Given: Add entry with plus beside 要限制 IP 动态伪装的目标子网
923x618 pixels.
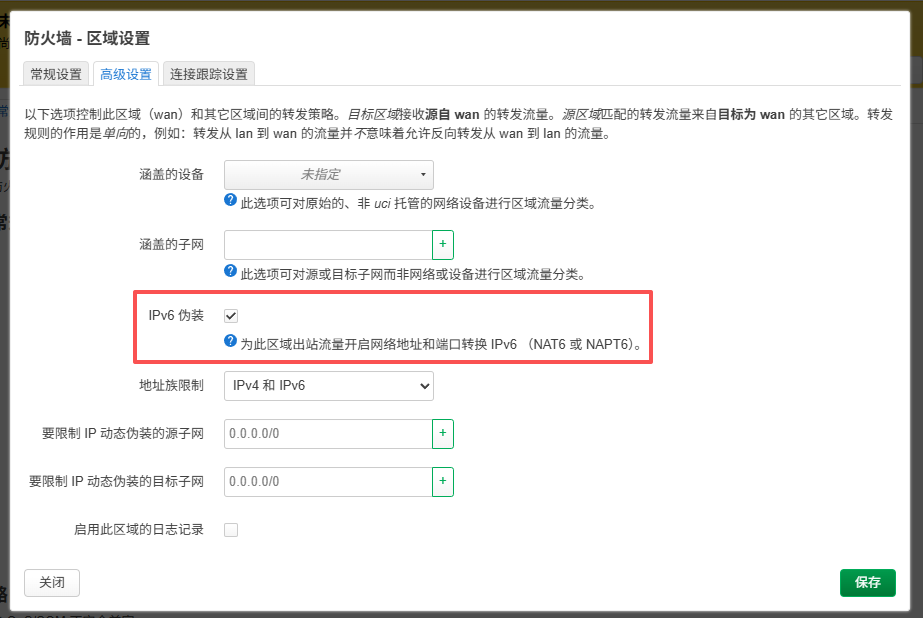Looking at the screenshot, I should point(442,482).
